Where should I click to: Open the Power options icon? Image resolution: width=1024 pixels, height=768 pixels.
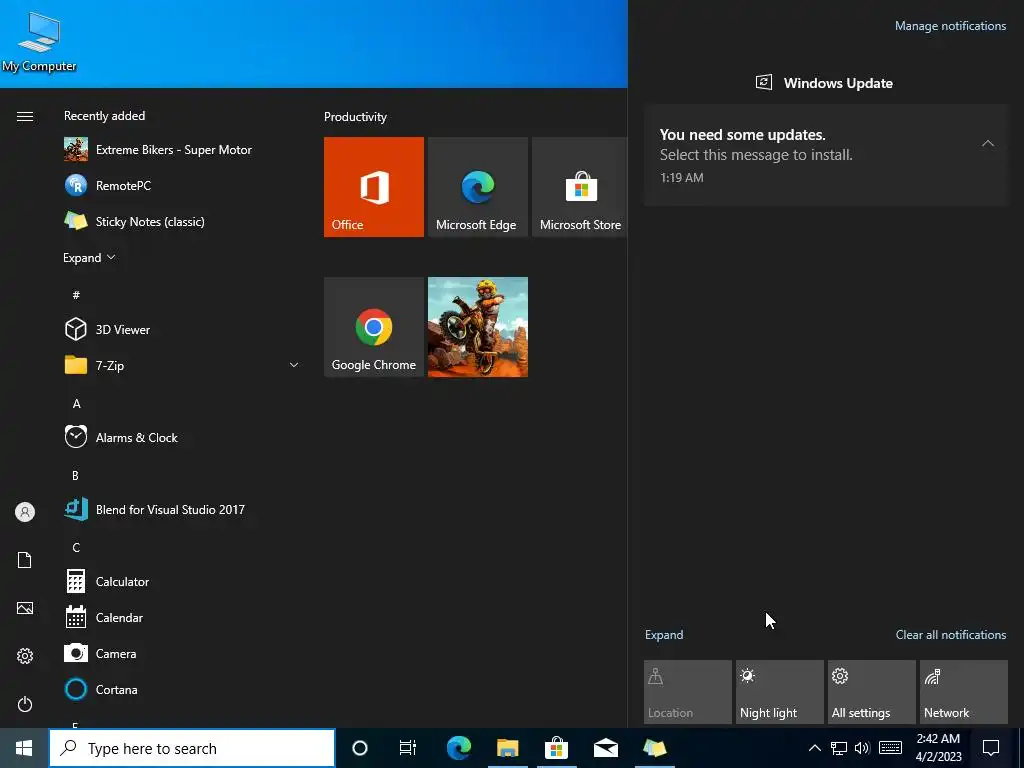point(25,704)
